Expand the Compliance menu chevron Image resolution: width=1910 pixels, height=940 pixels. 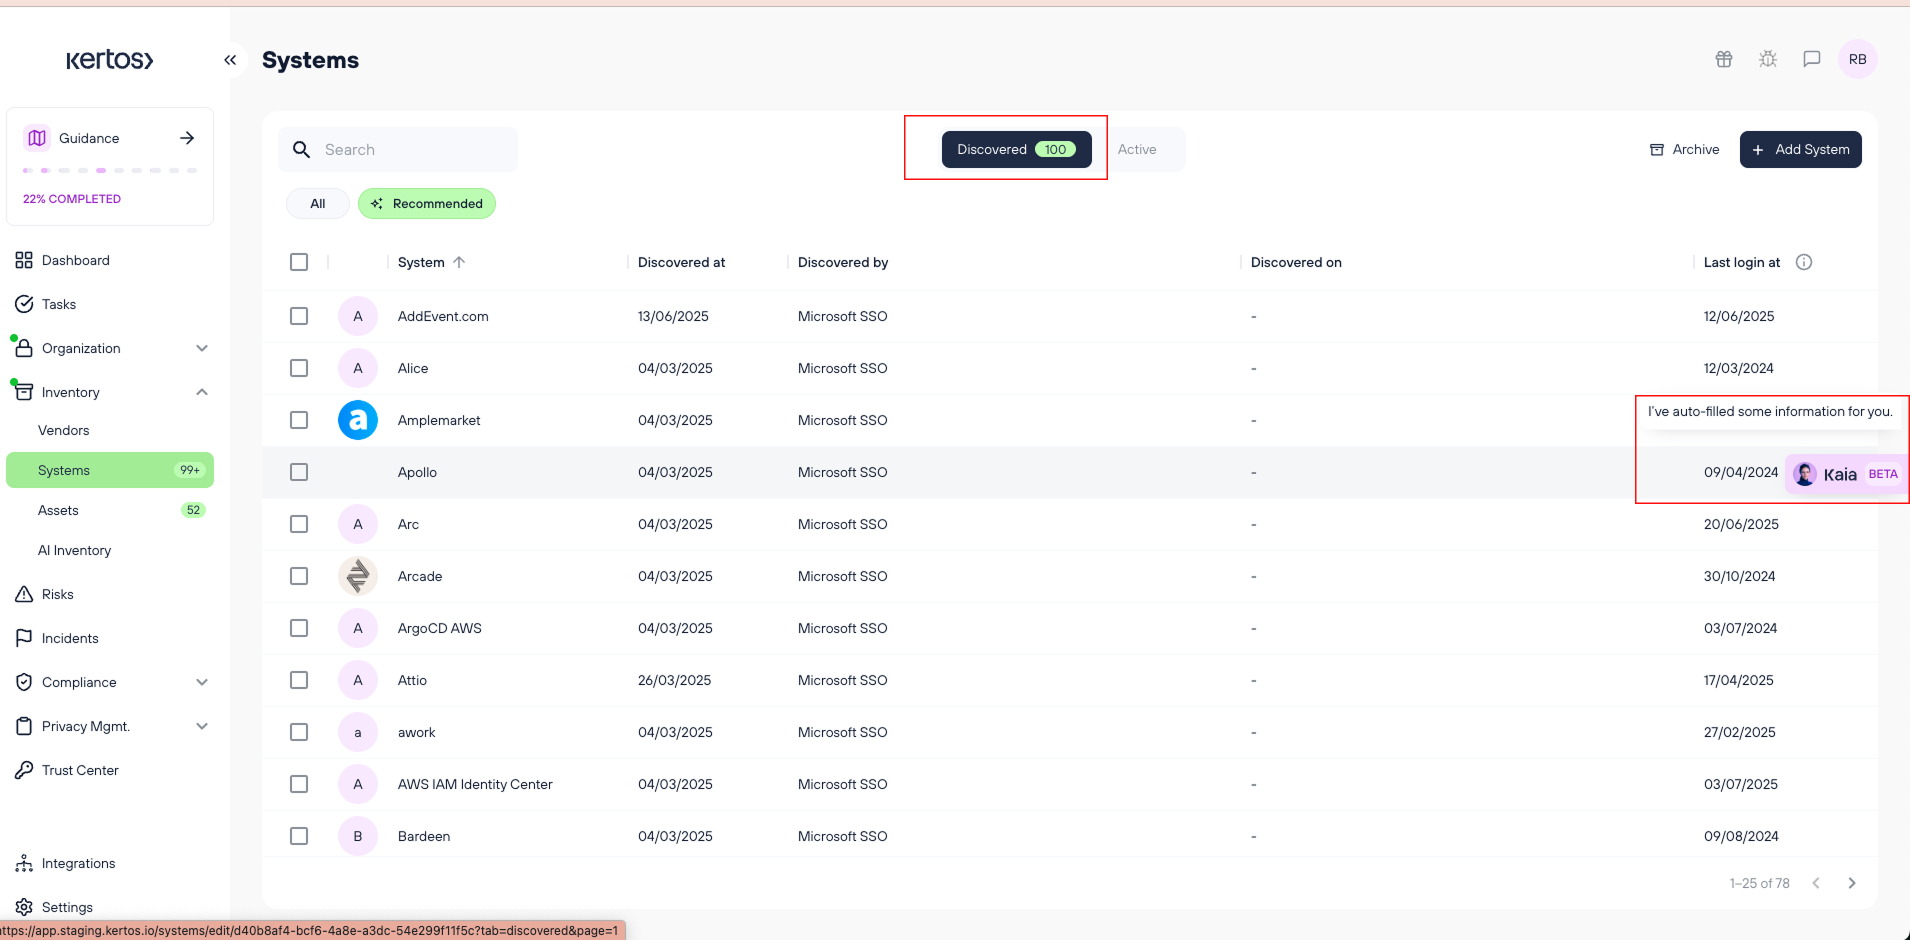point(202,682)
